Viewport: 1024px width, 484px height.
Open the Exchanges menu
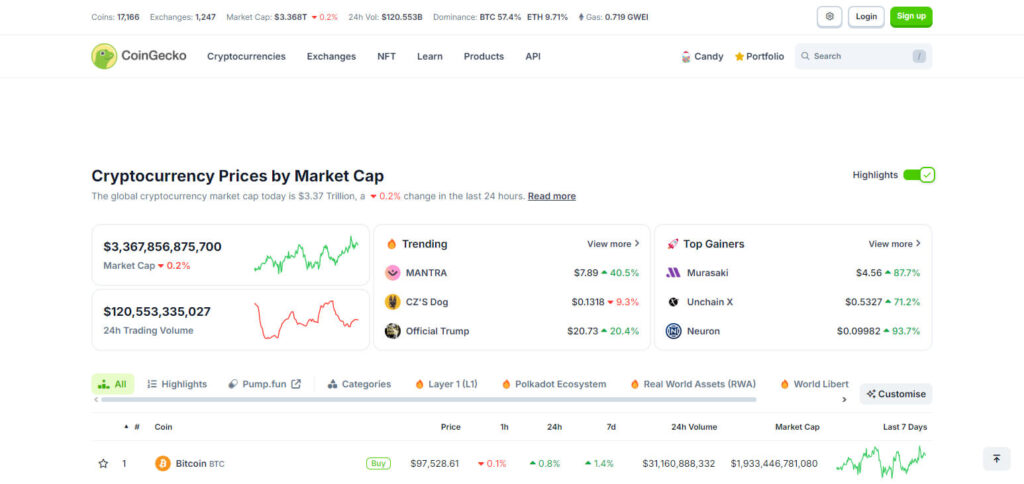(x=331, y=57)
